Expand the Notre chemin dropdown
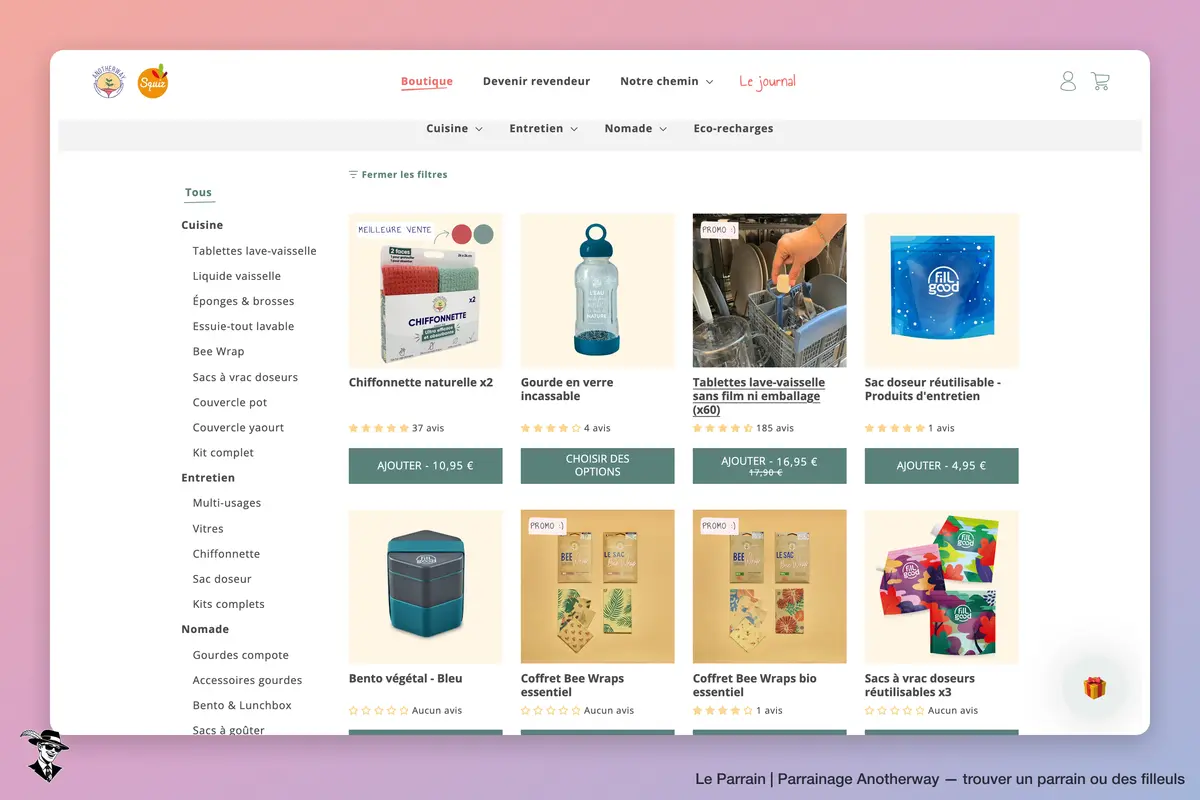The height and width of the screenshot is (800, 1200). coord(666,81)
